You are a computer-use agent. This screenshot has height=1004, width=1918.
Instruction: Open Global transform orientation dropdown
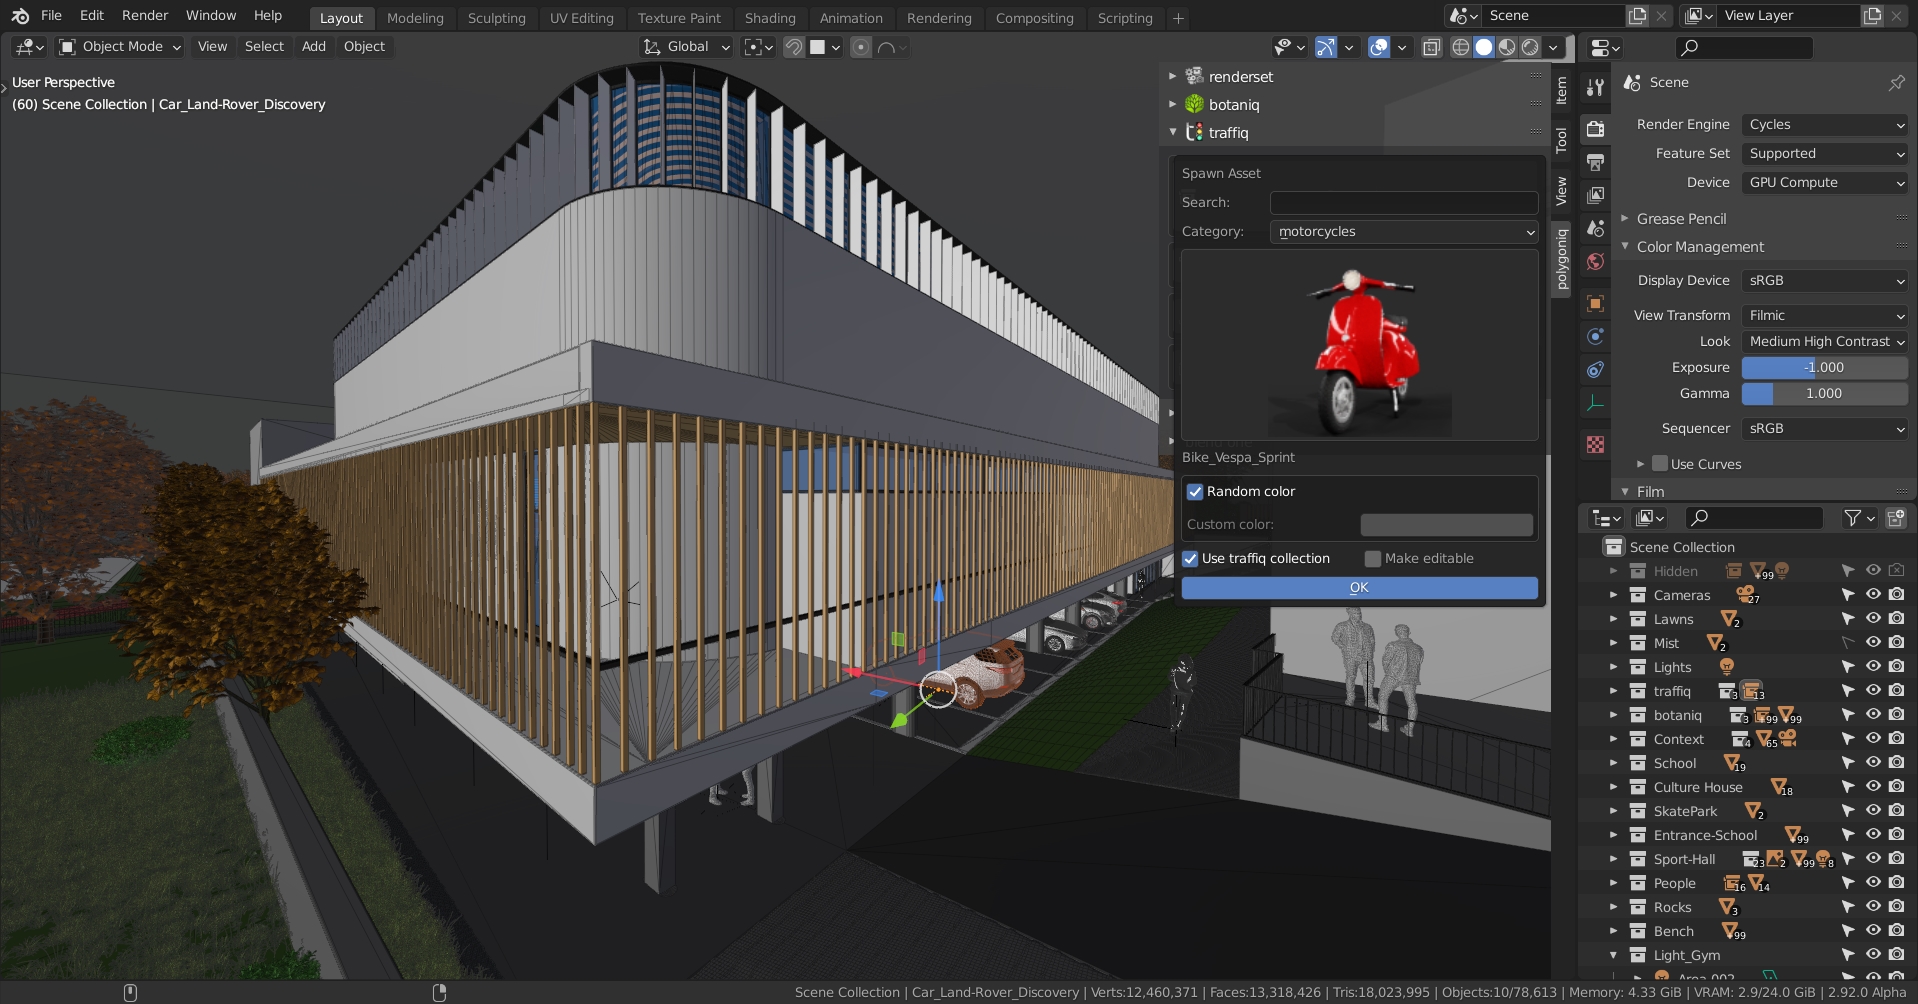(686, 47)
